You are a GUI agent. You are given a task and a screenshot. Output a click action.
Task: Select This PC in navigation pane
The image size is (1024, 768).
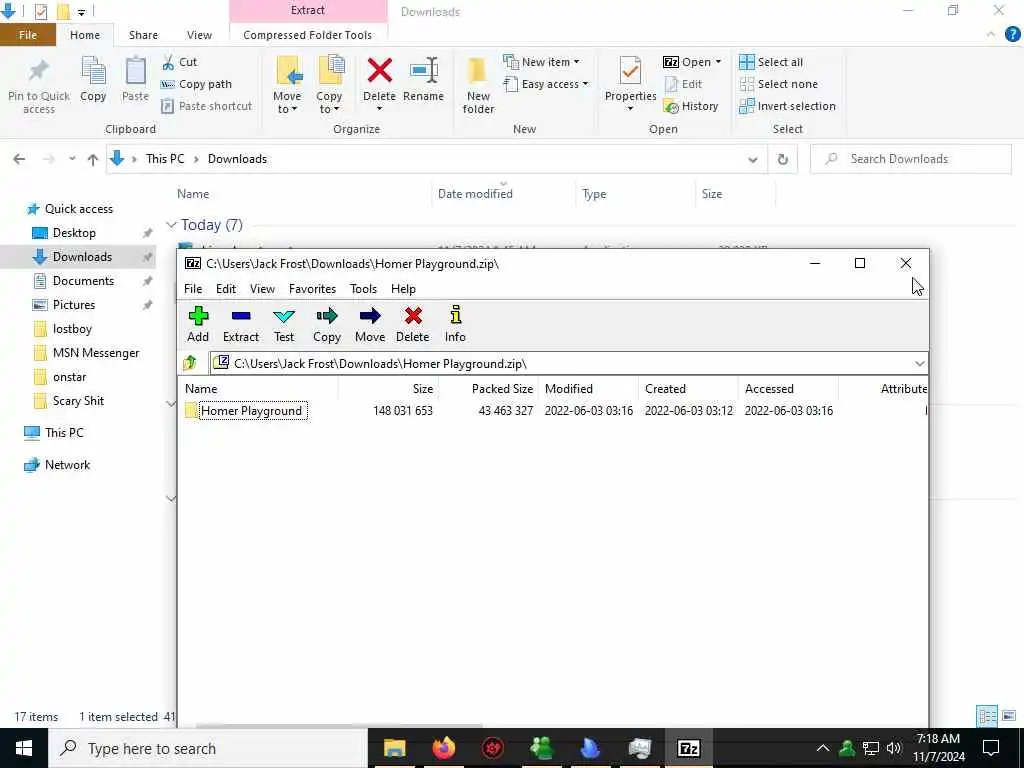pos(64,432)
